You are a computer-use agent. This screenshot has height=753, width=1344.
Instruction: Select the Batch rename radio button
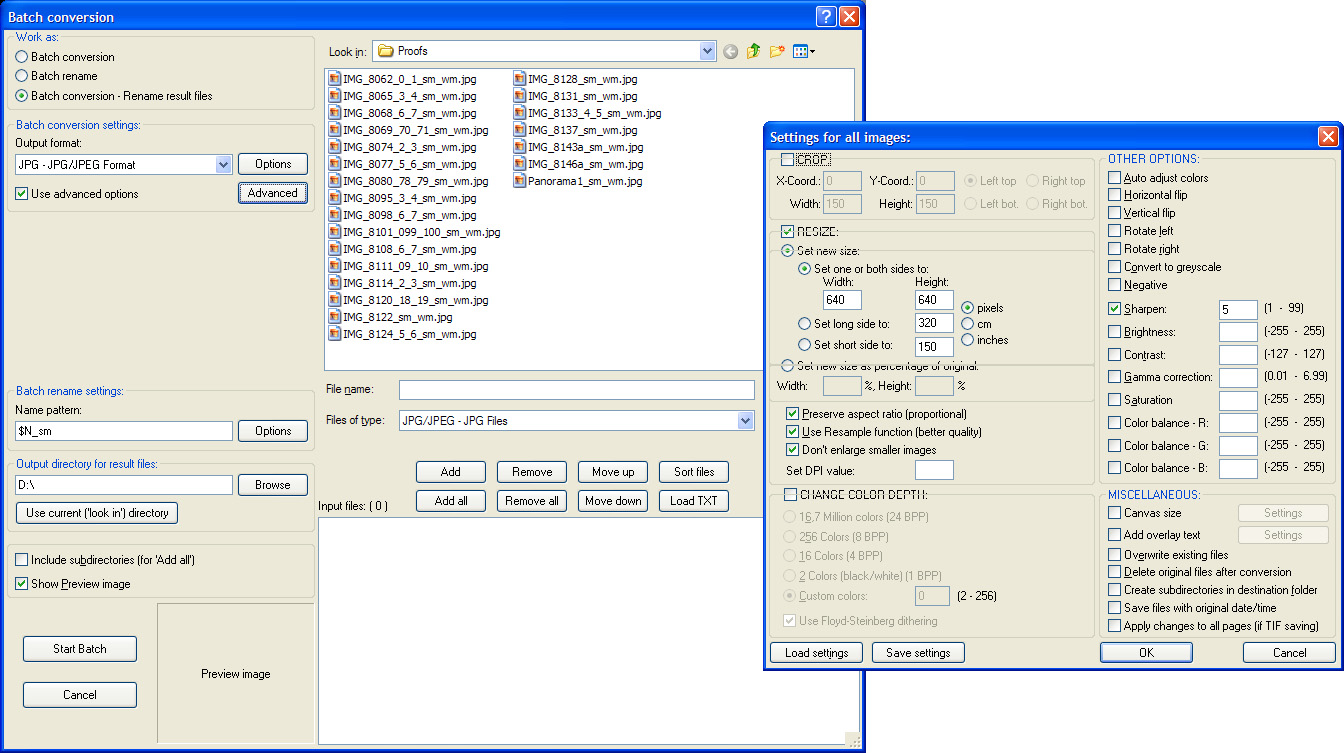pos(22,76)
